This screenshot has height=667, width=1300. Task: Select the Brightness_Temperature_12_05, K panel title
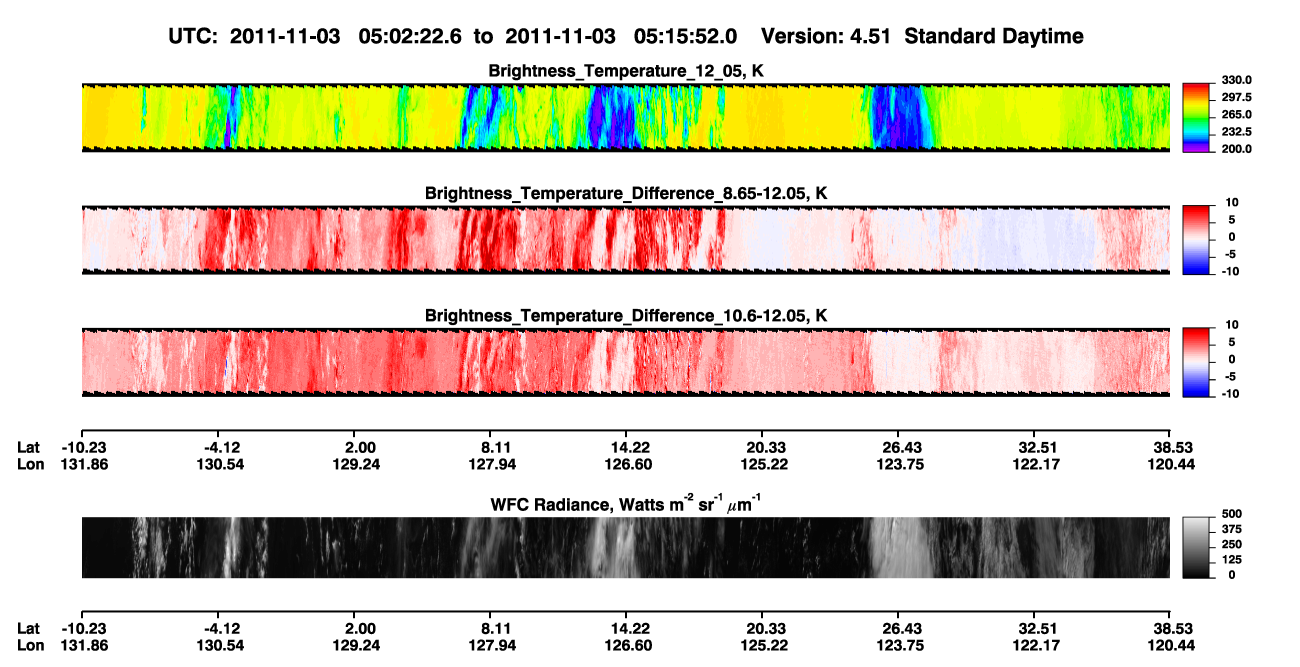(626, 71)
